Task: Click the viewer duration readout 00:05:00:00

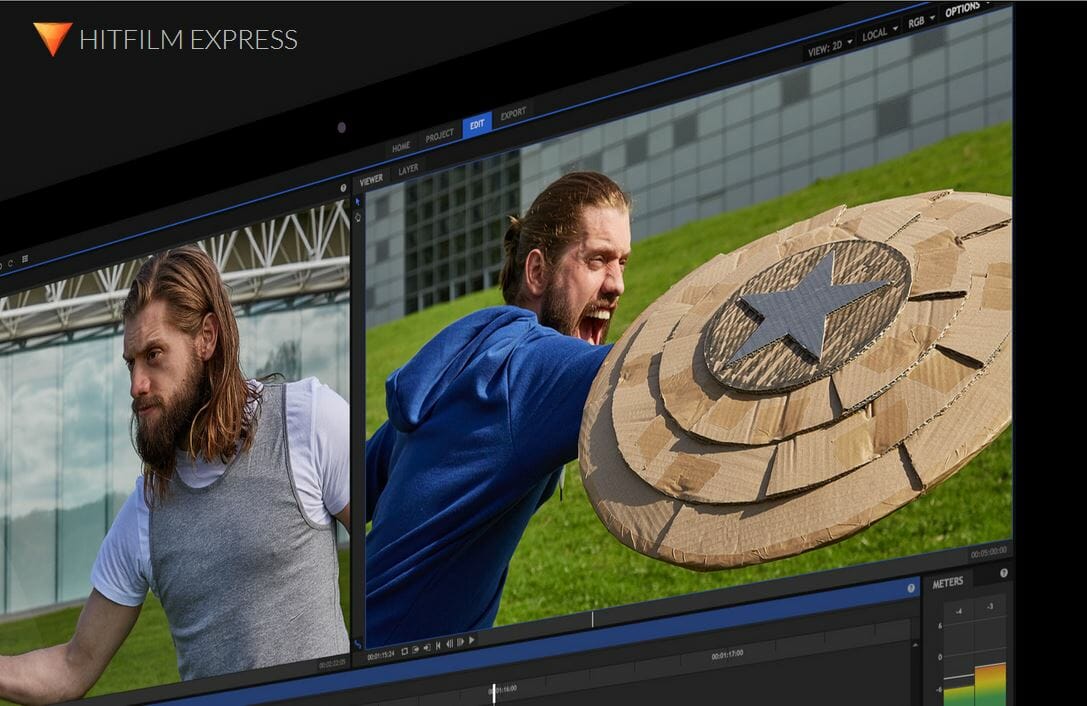Action: 989,553
